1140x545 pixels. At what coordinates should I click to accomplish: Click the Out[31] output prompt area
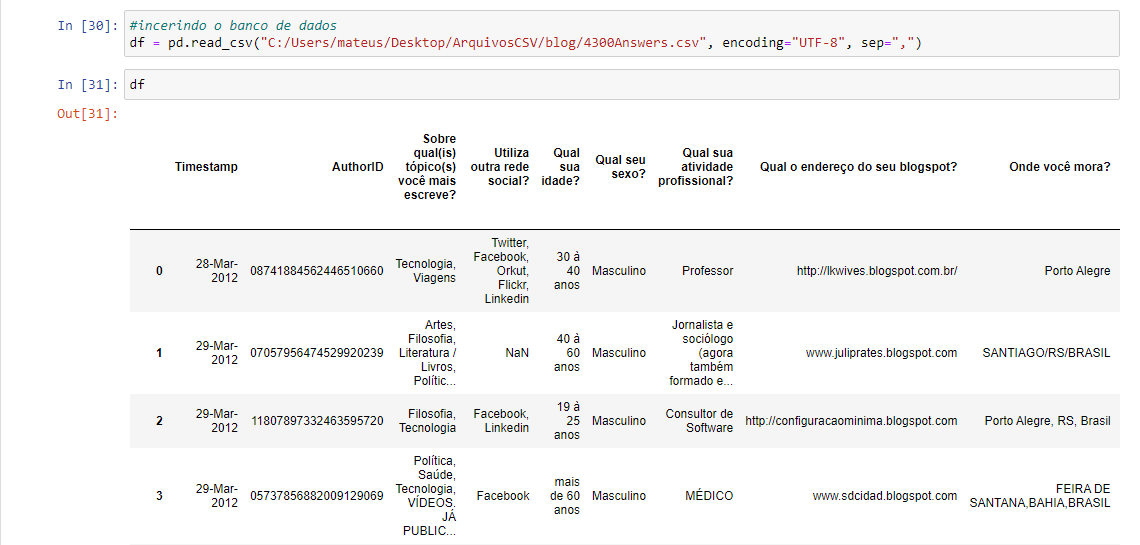point(87,113)
